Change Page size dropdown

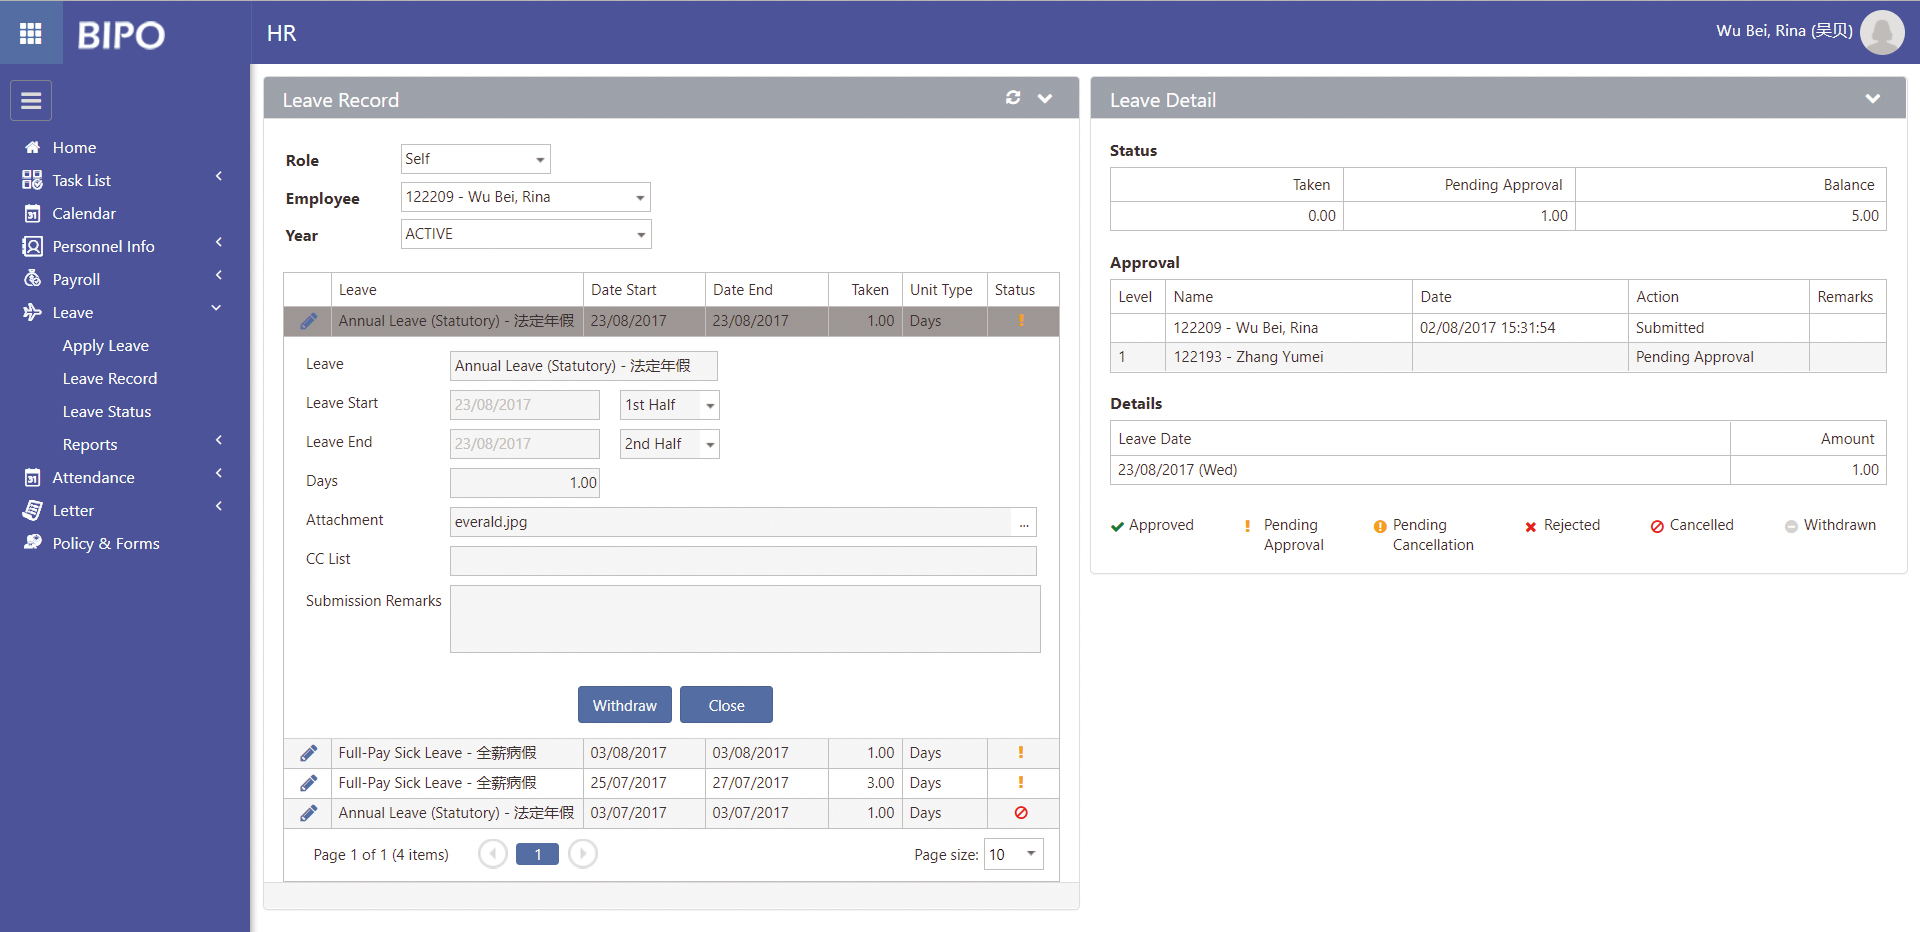tap(1013, 854)
